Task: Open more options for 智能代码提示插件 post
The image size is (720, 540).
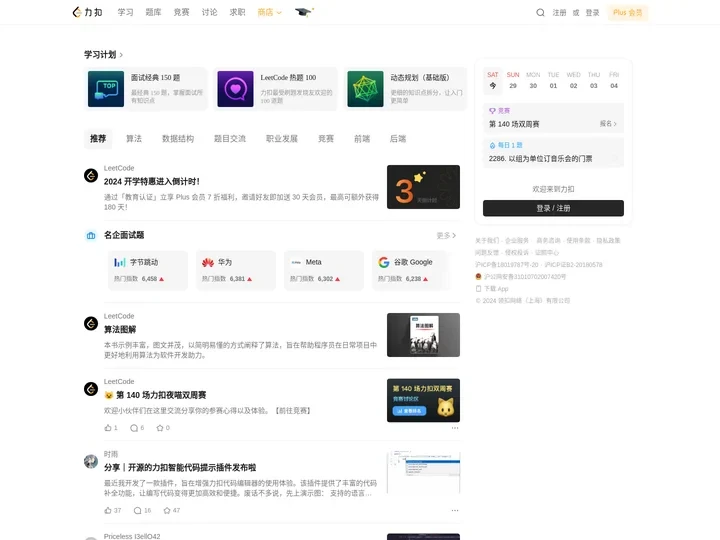Action: [455, 511]
